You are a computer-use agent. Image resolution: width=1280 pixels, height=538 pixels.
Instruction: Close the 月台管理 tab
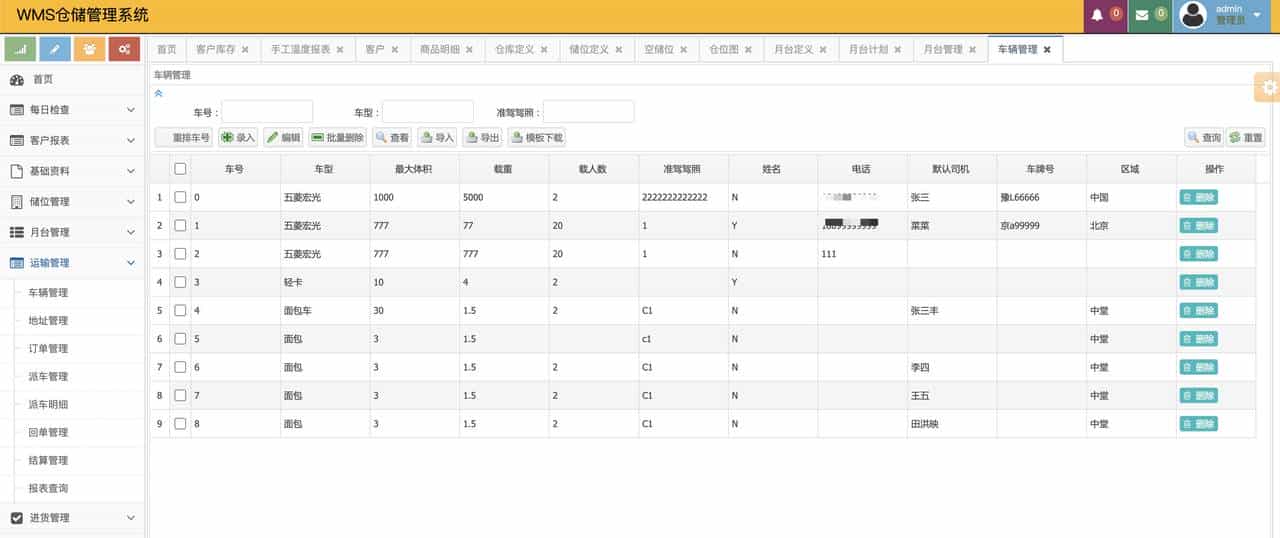coord(972,49)
